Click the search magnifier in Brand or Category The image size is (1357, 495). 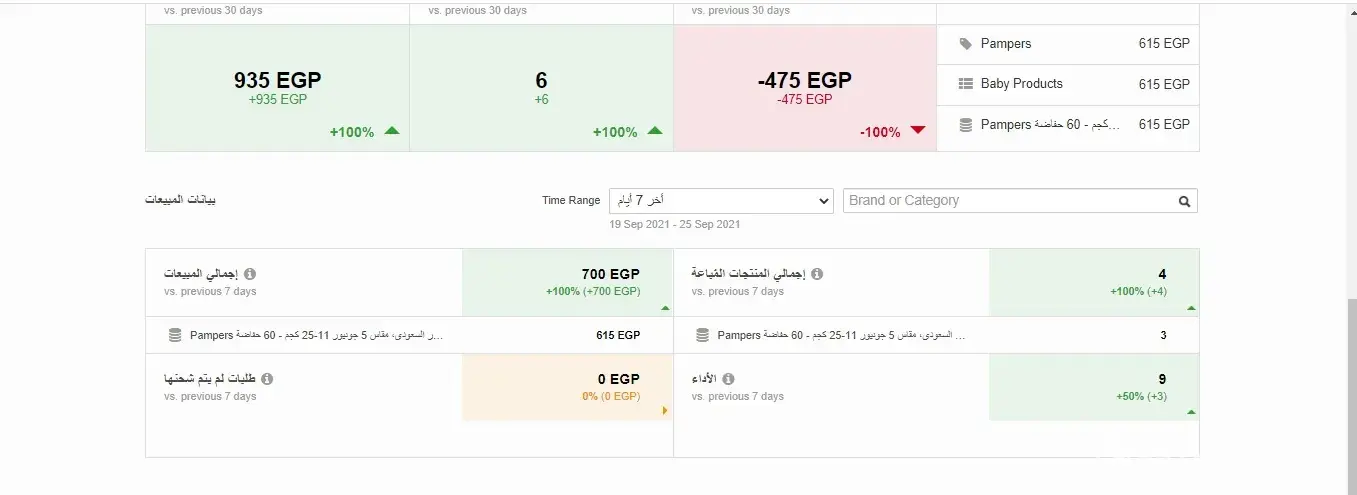point(1184,201)
